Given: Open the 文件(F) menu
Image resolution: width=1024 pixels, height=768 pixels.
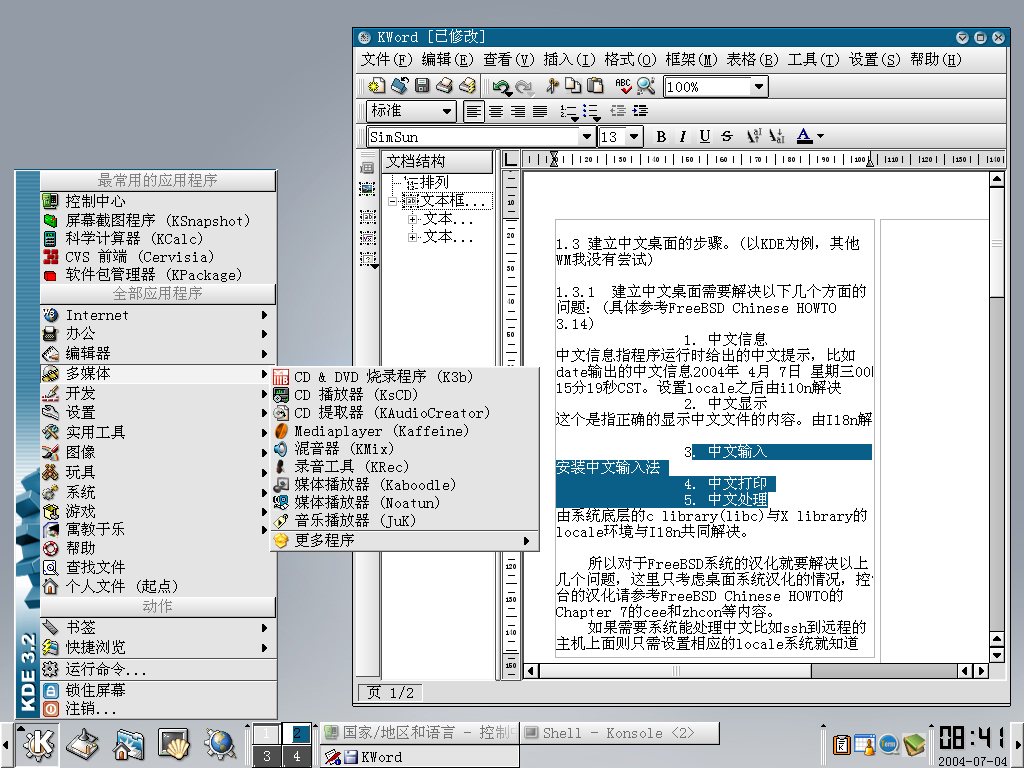Looking at the screenshot, I should tap(387, 59).
